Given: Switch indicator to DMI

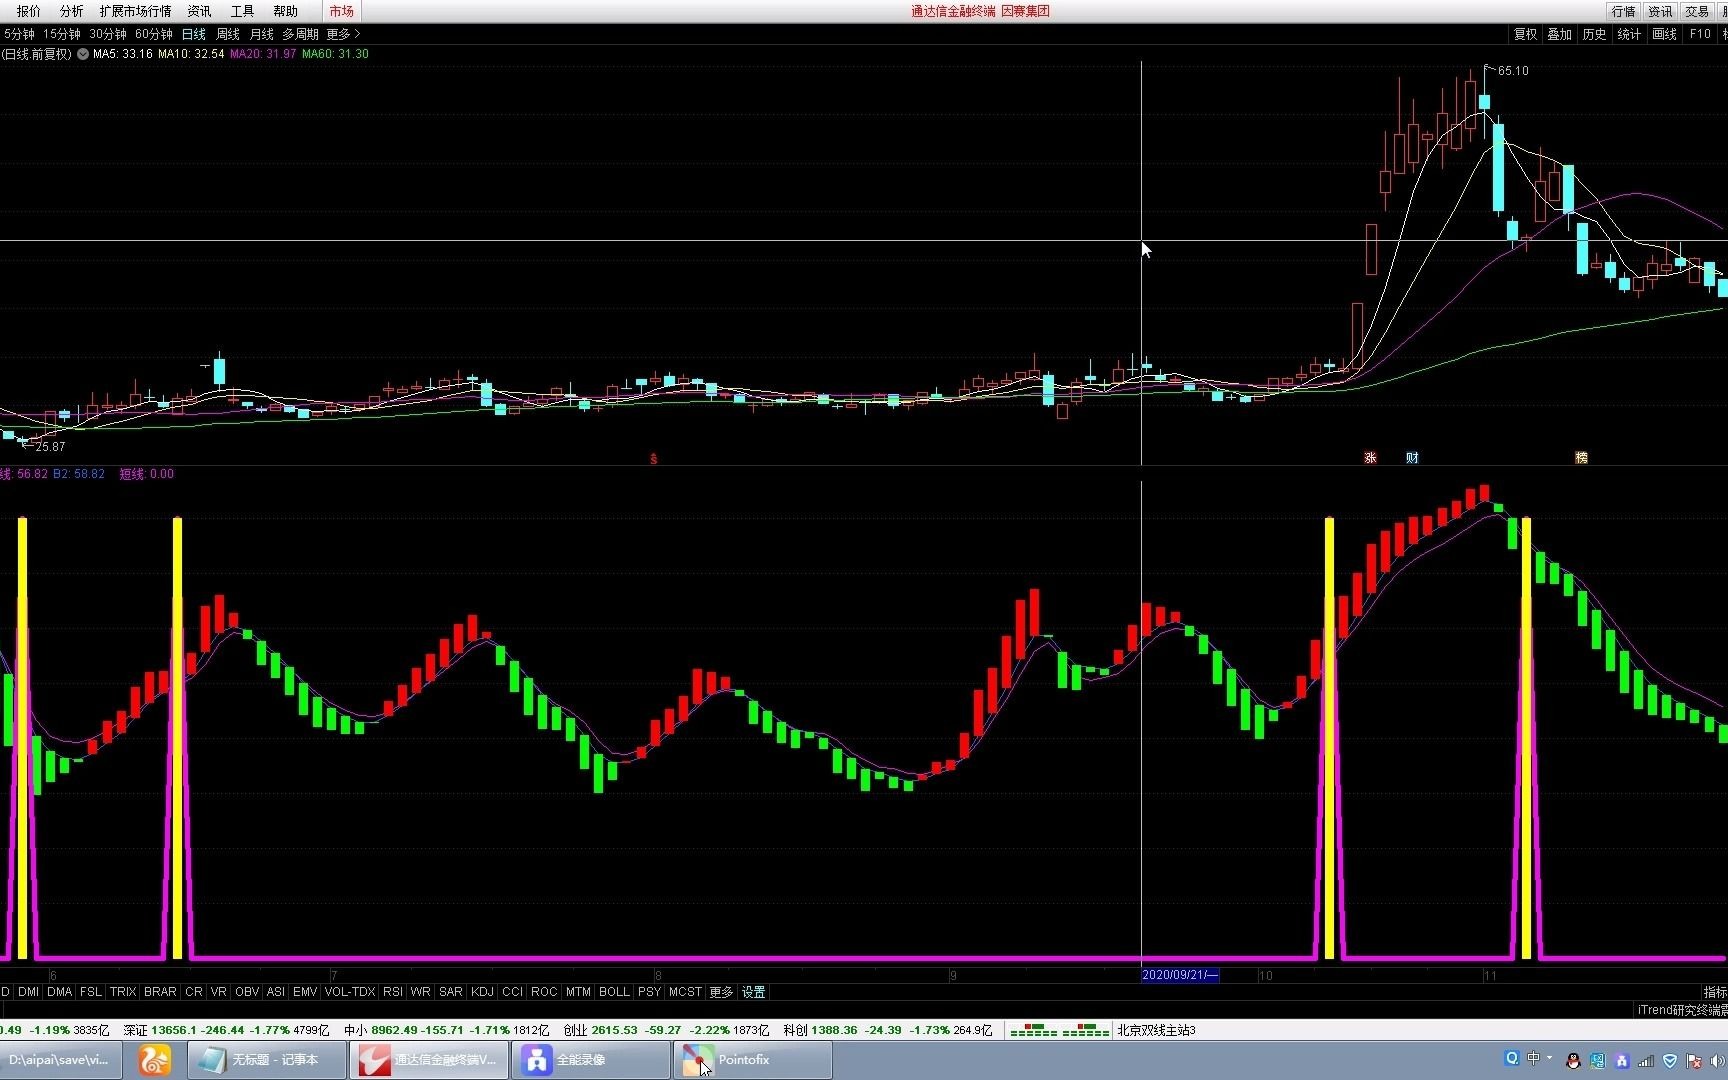Looking at the screenshot, I should click(28, 992).
